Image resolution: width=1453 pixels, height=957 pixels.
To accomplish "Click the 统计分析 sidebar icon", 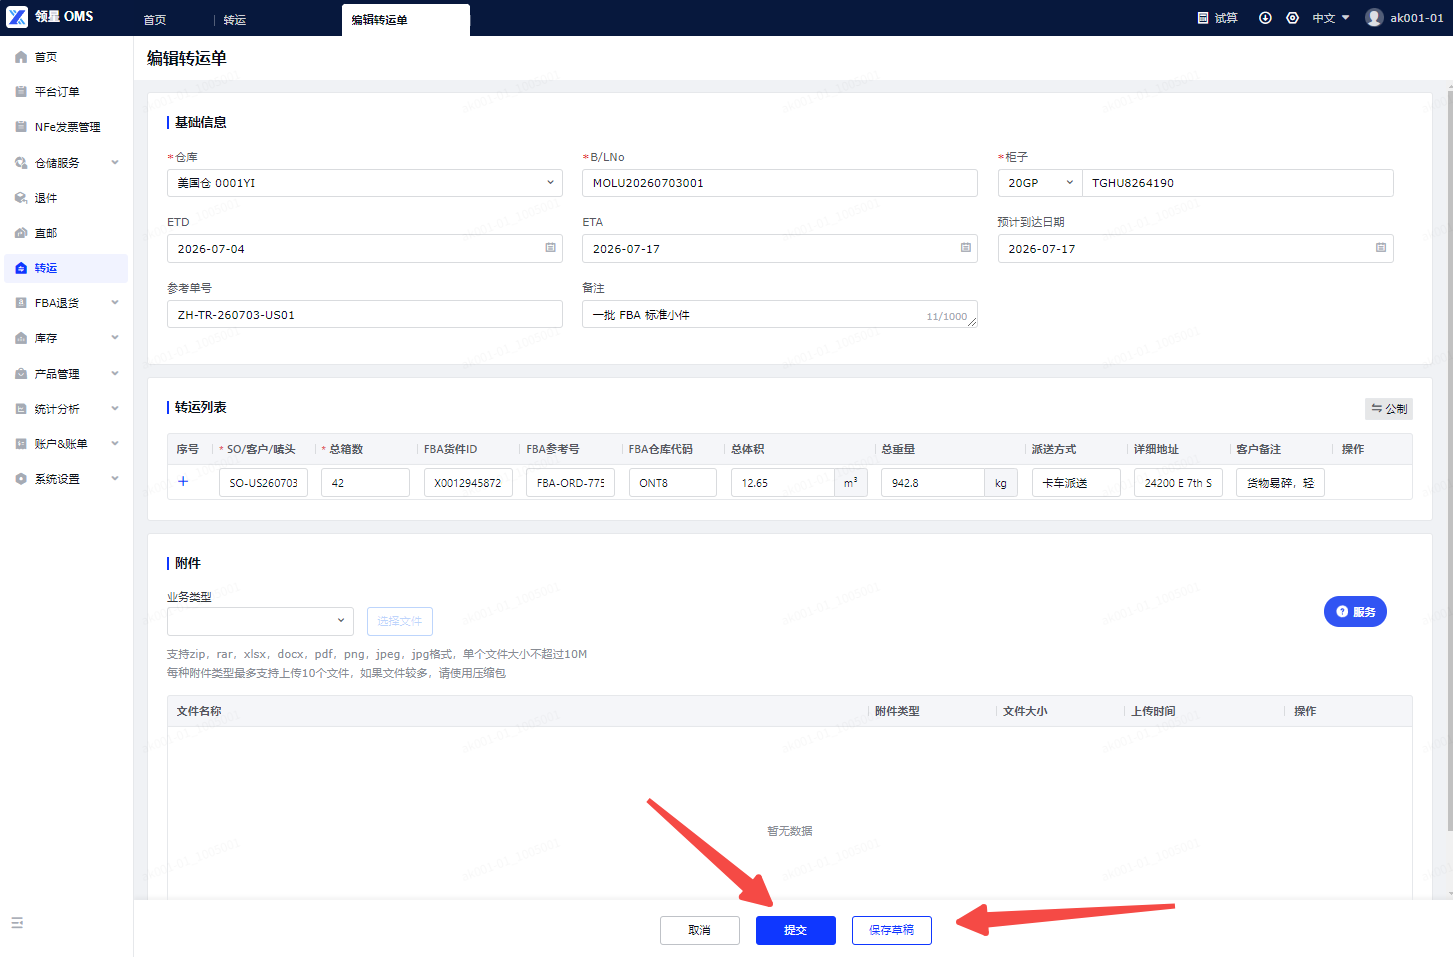I will coord(21,409).
